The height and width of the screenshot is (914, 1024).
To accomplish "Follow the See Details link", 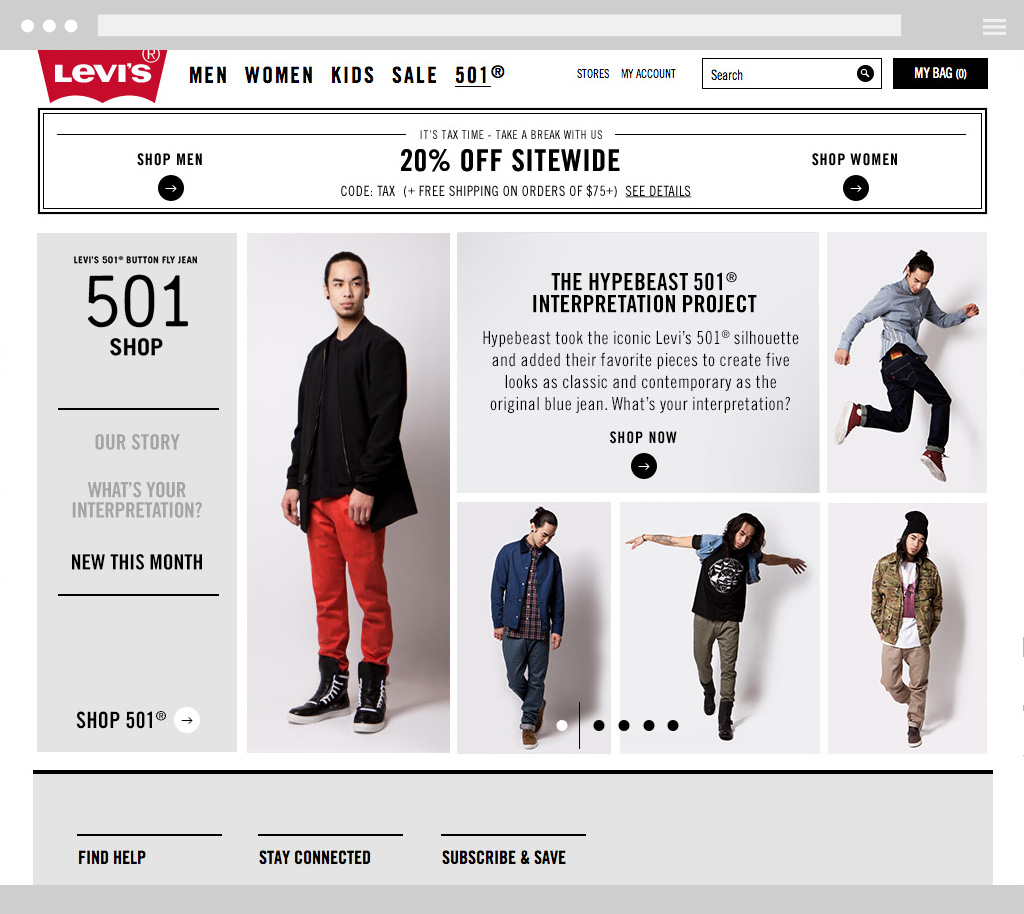I will click(x=658, y=191).
